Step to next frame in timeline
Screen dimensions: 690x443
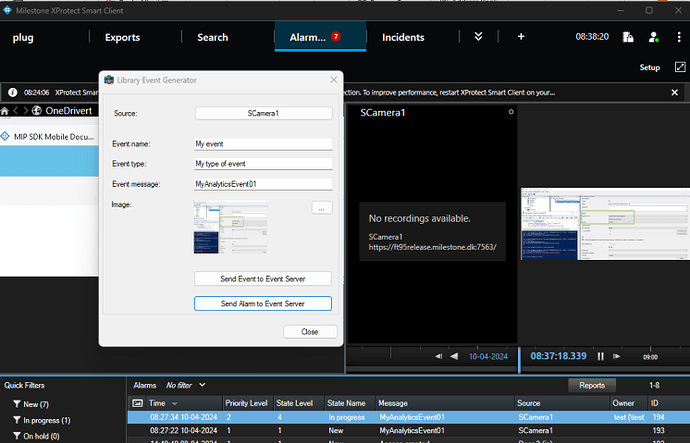(x=617, y=356)
